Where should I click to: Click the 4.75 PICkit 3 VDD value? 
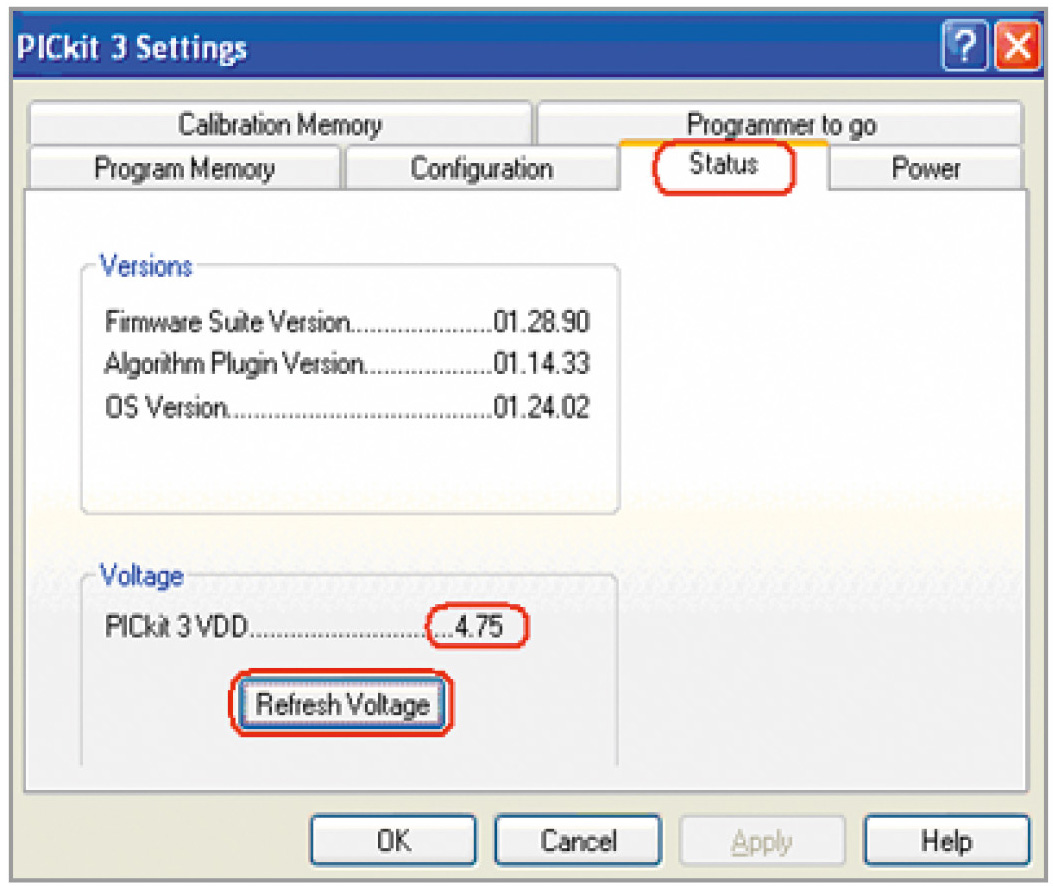(x=477, y=628)
